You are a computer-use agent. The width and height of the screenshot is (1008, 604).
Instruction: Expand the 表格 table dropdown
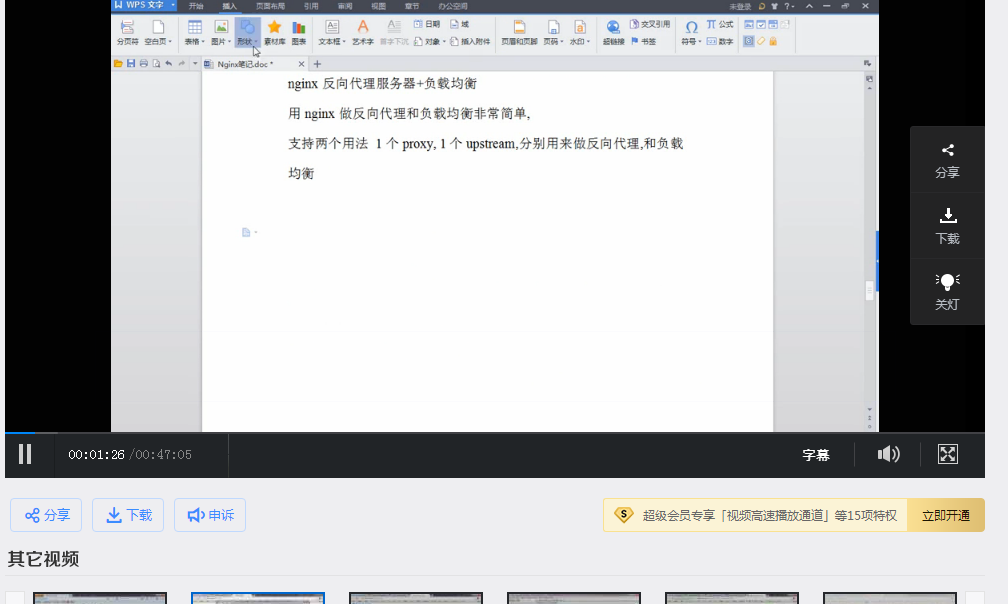(x=194, y=33)
